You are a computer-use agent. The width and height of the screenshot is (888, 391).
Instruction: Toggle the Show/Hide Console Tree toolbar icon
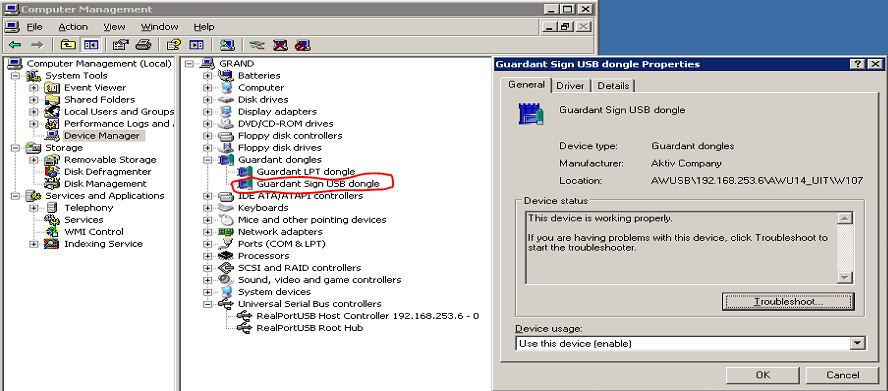[91, 45]
